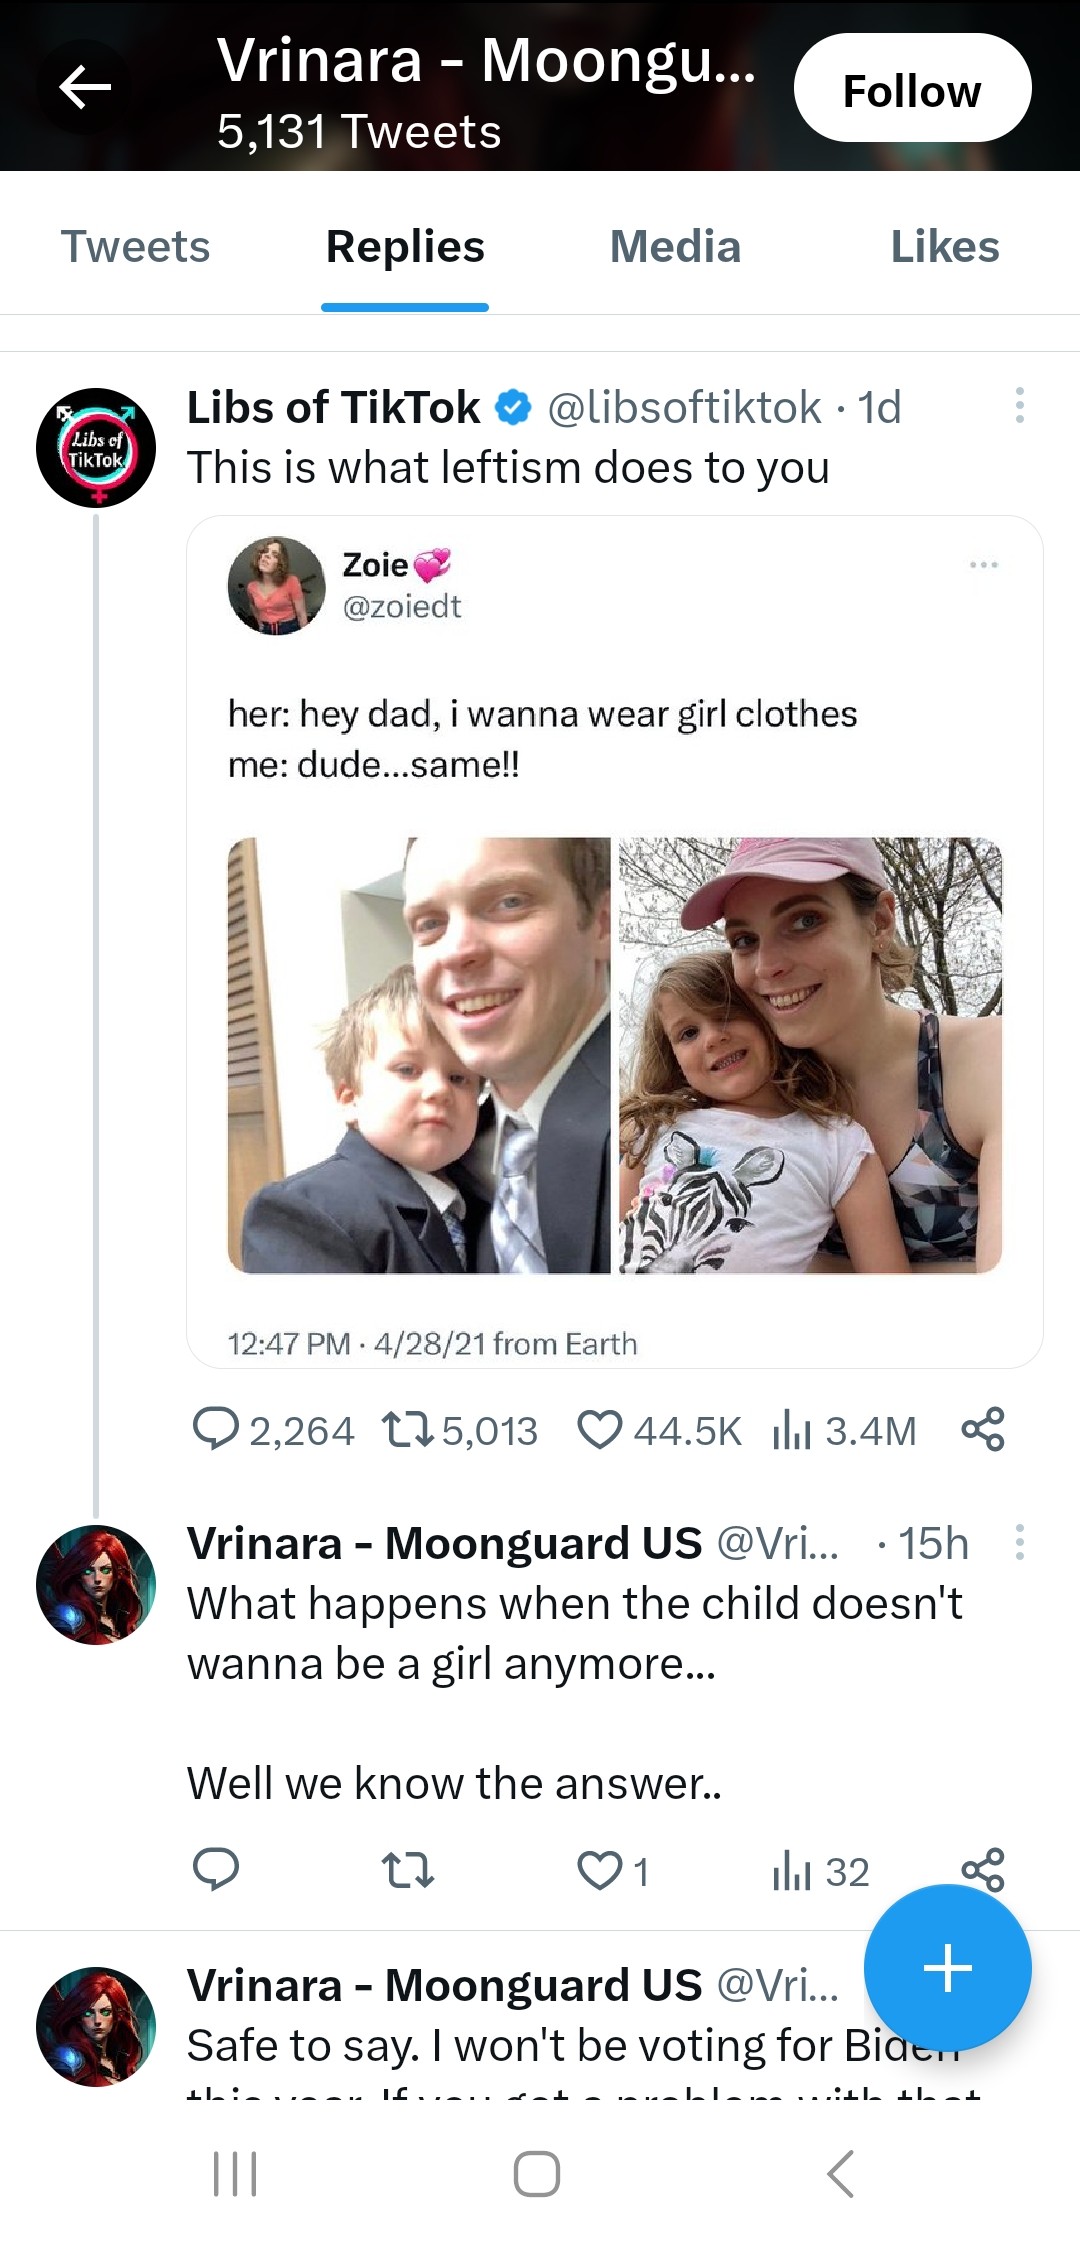The width and height of the screenshot is (1080, 2244).
Task: Like Vrinara's reply about the child
Action: (600, 1870)
